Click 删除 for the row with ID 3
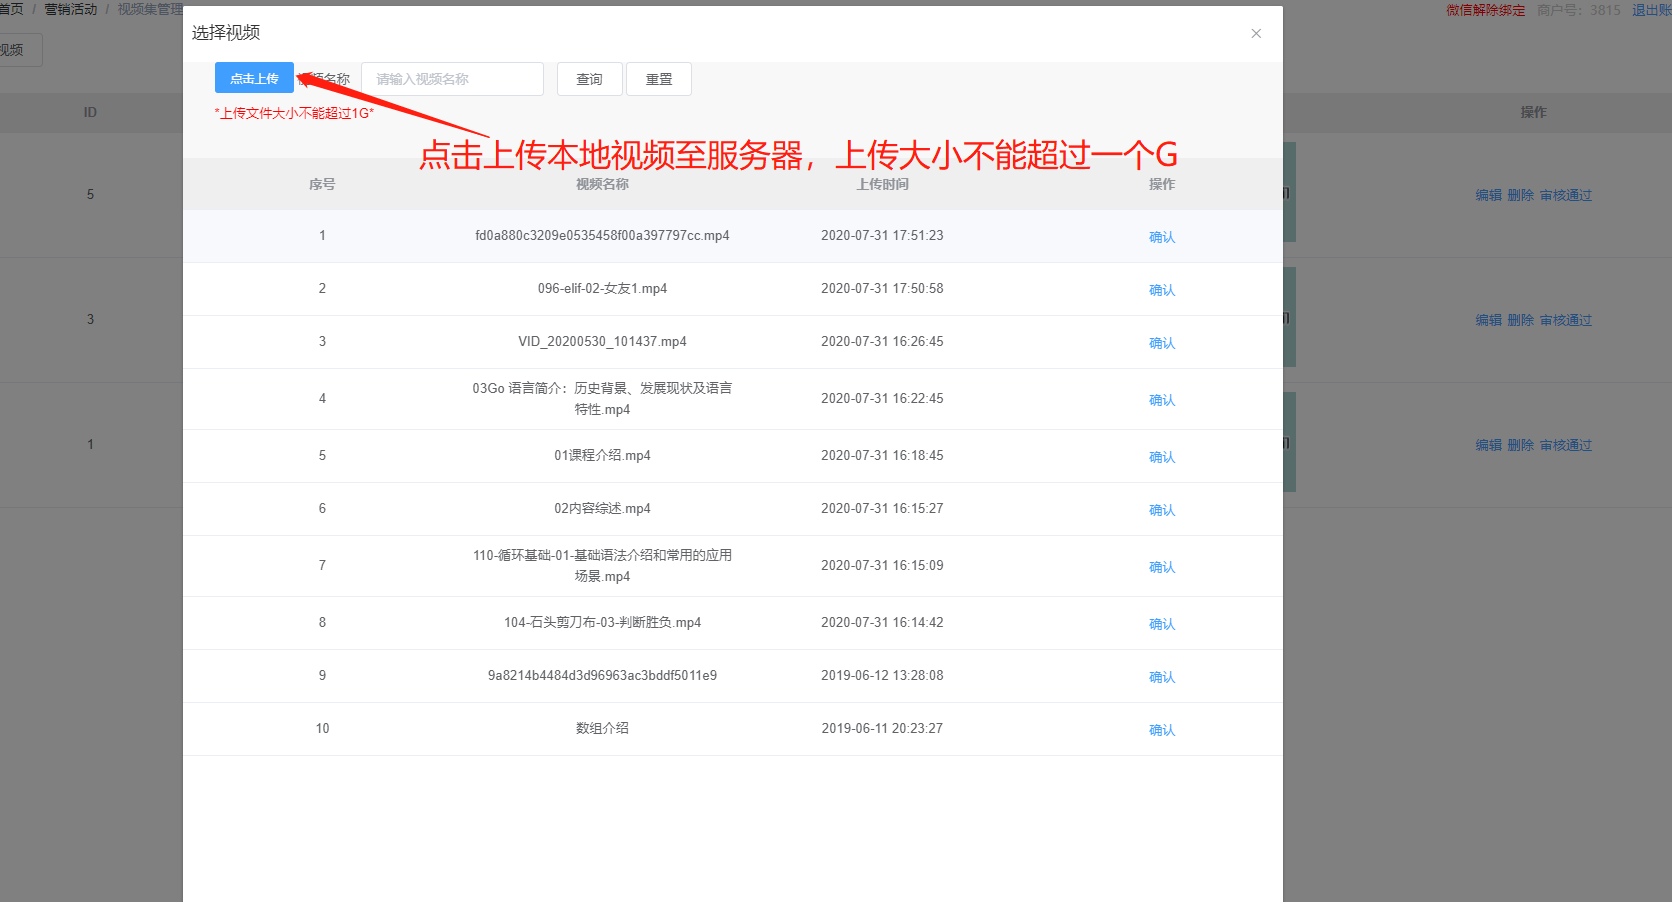Viewport: 1672px width, 902px height. (x=1520, y=320)
